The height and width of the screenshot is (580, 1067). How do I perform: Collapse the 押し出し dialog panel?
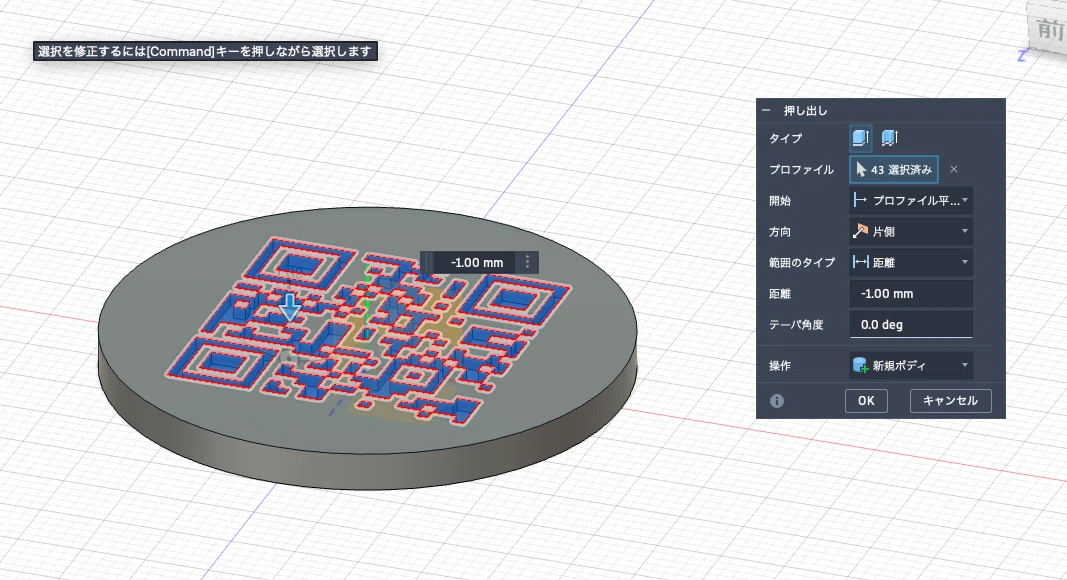pyautogui.click(x=766, y=110)
